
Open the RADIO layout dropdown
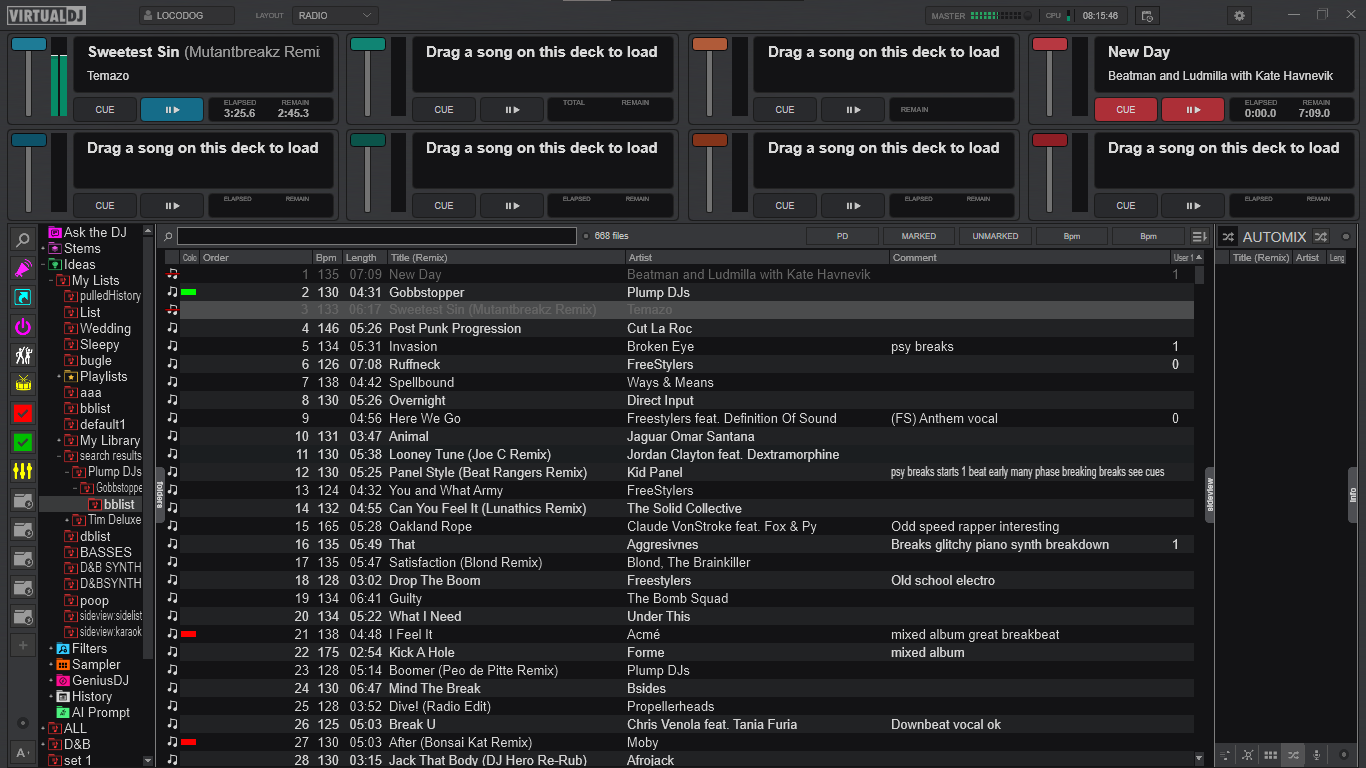(335, 16)
